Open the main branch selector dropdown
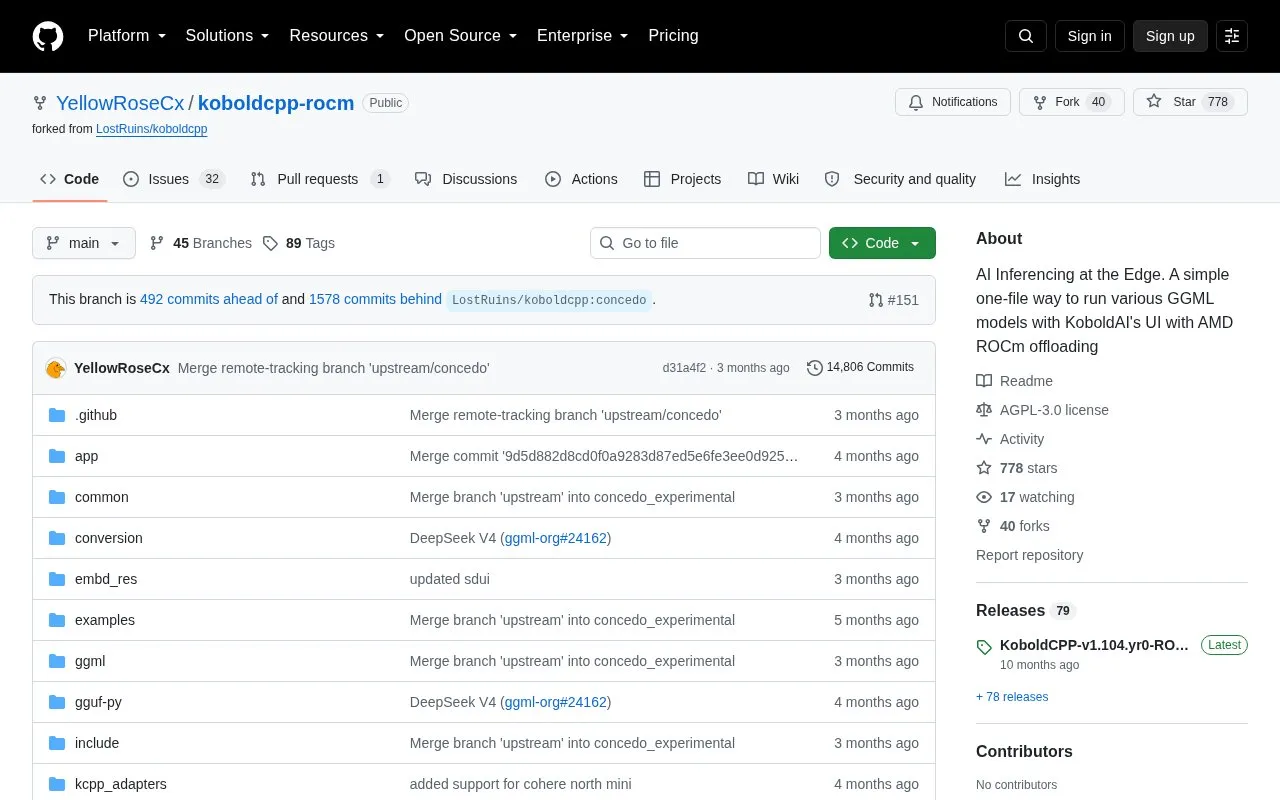Viewport: 1280px width, 800px height. [x=84, y=243]
